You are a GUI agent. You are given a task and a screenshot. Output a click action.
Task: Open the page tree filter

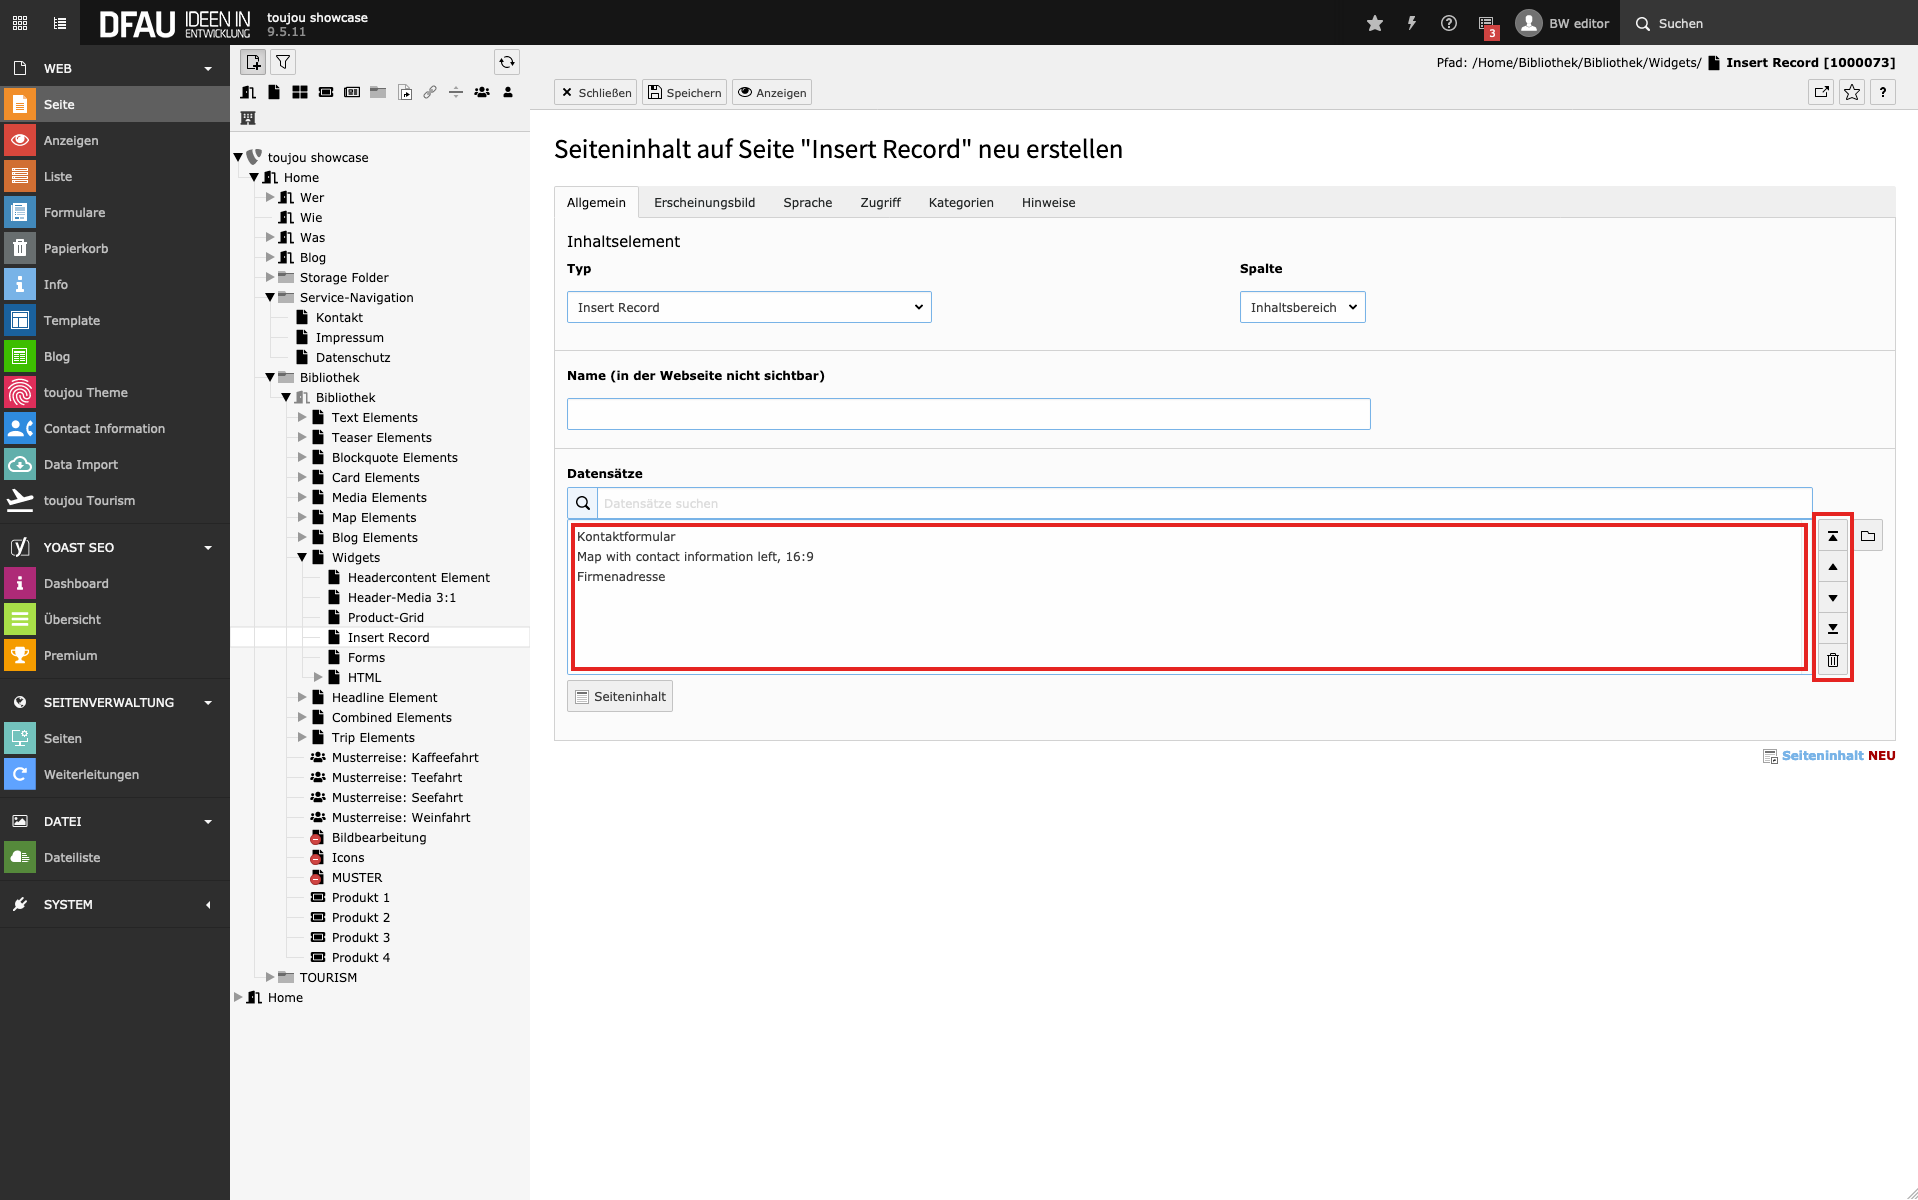[x=283, y=62]
